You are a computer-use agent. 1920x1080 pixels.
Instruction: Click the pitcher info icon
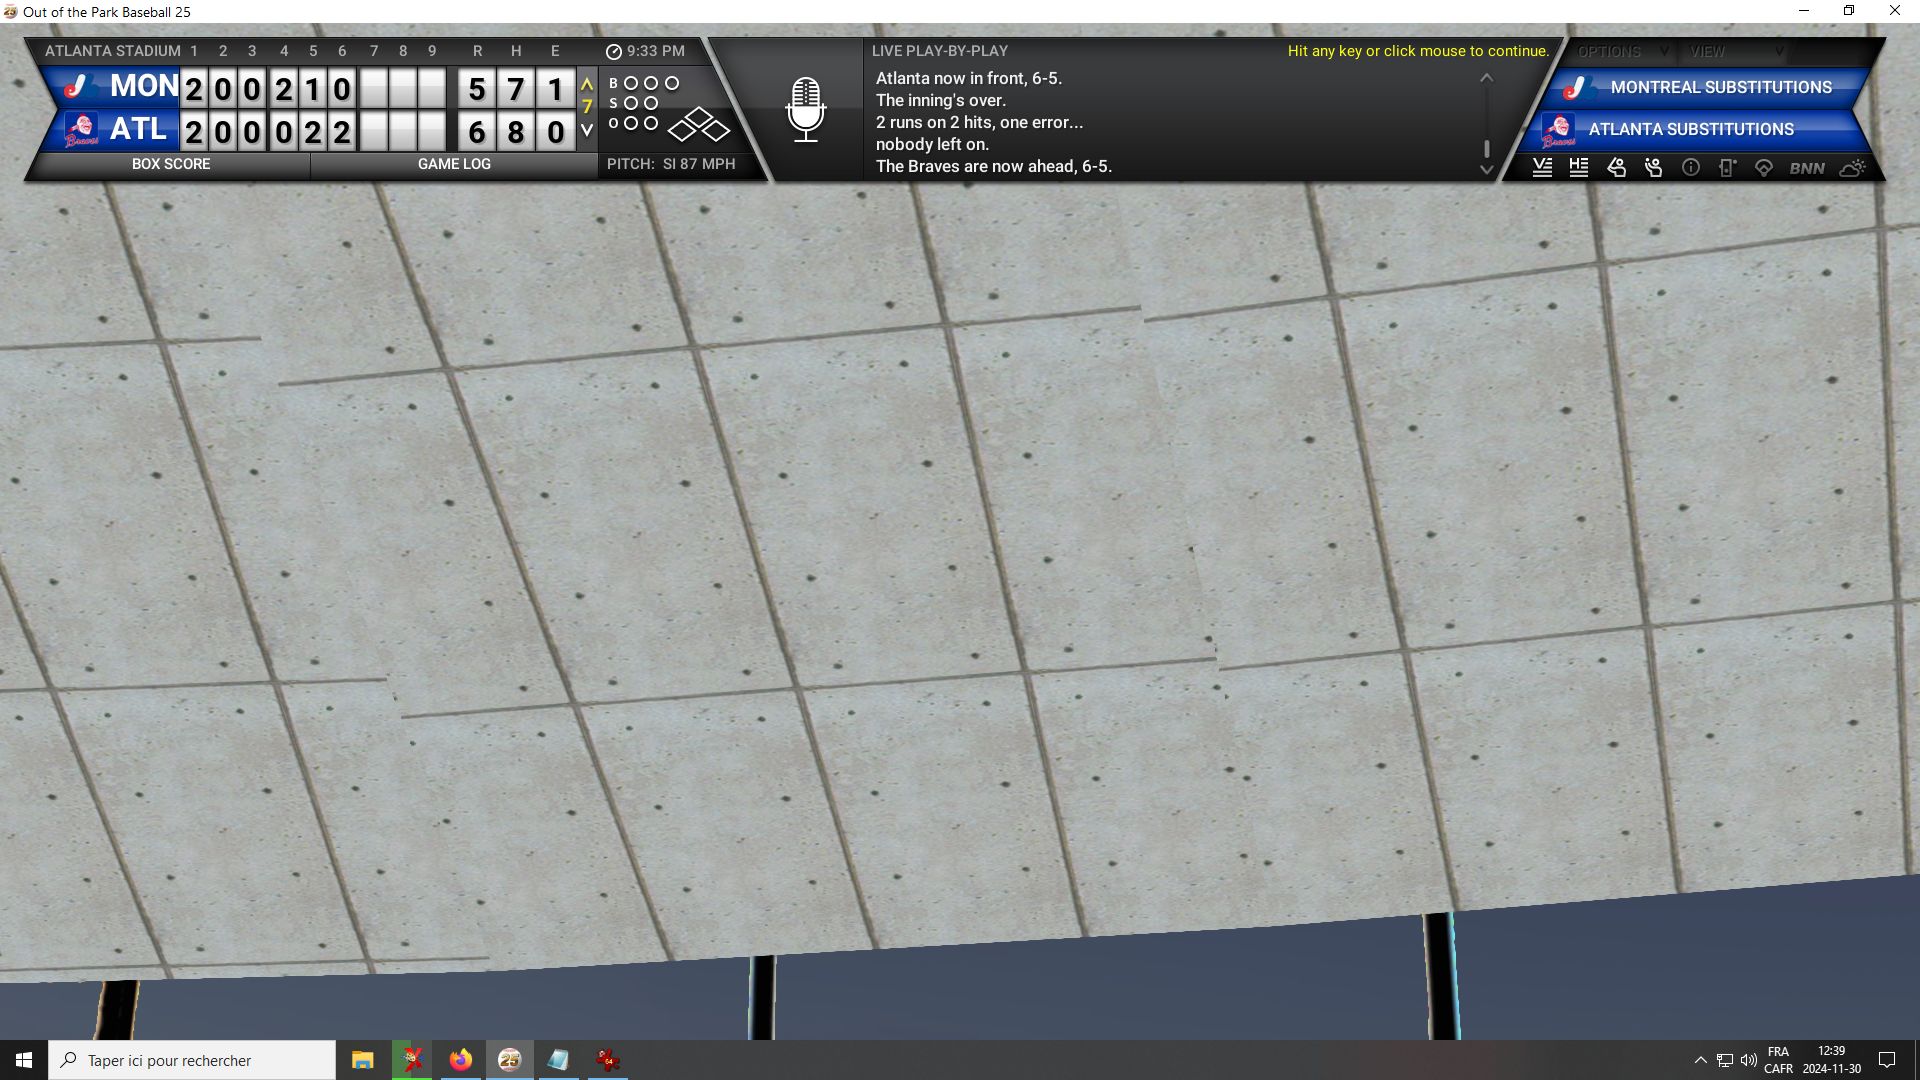tap(1653, 168)
